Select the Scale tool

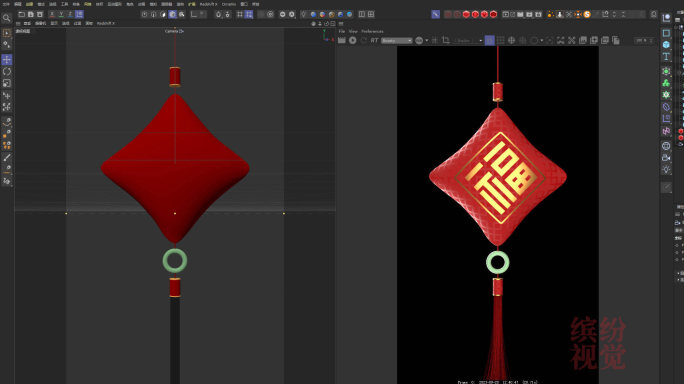pyautogui.click(x=7, y=83)
